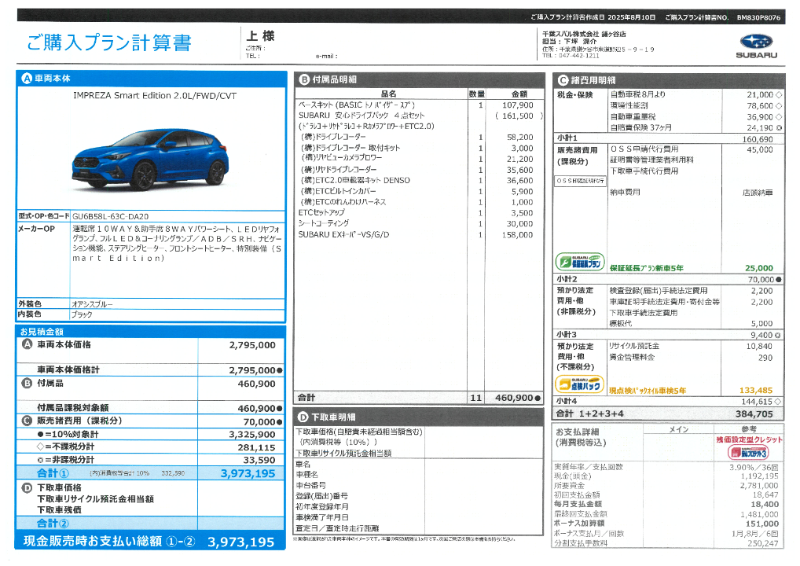Click the 合計① label
Screen dimensions: 800x566
[53, 473]
